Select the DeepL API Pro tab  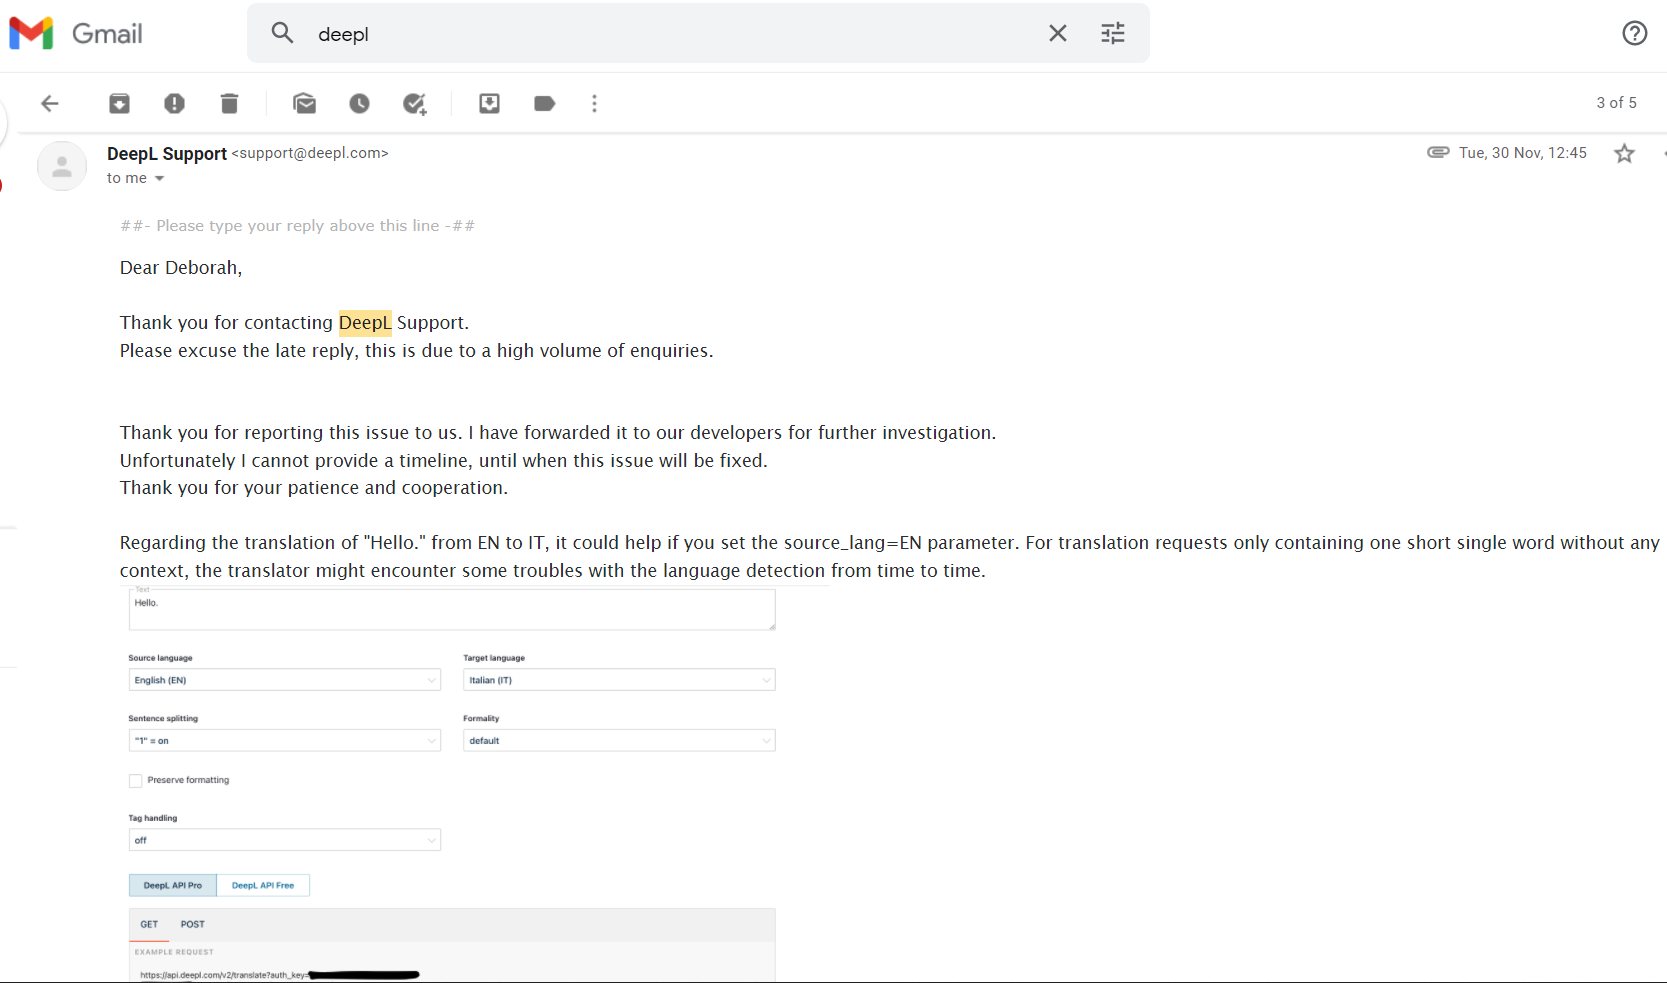(173, 885)
